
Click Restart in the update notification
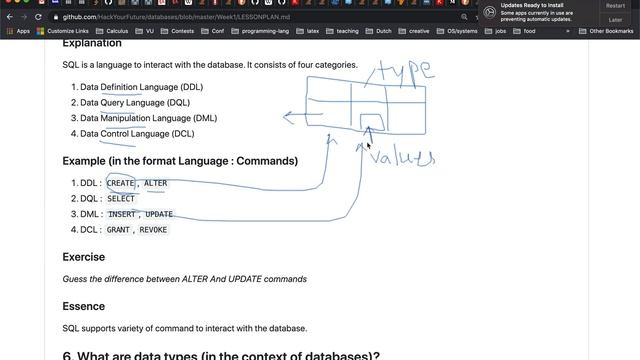(x=615, y=6)
